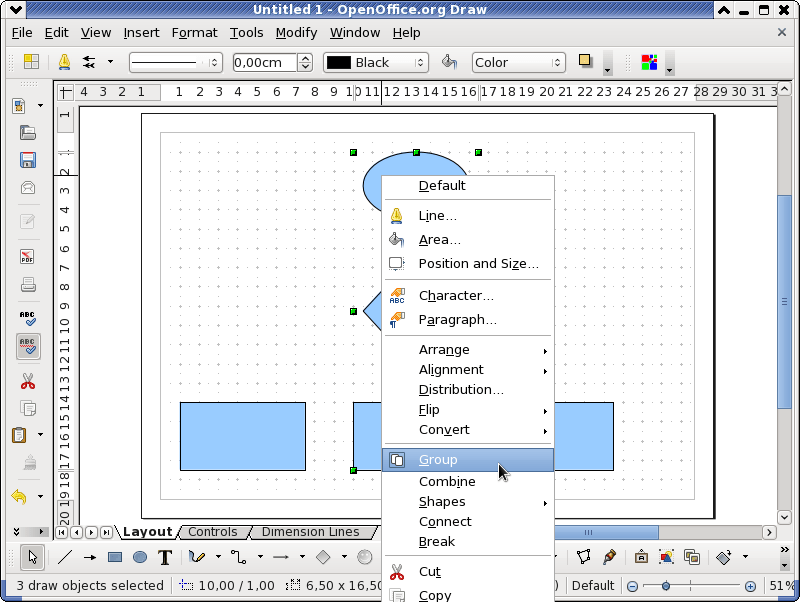Screen dimensions: 800x602
Task: Choose Combine from the context menu
Action: 468,482
